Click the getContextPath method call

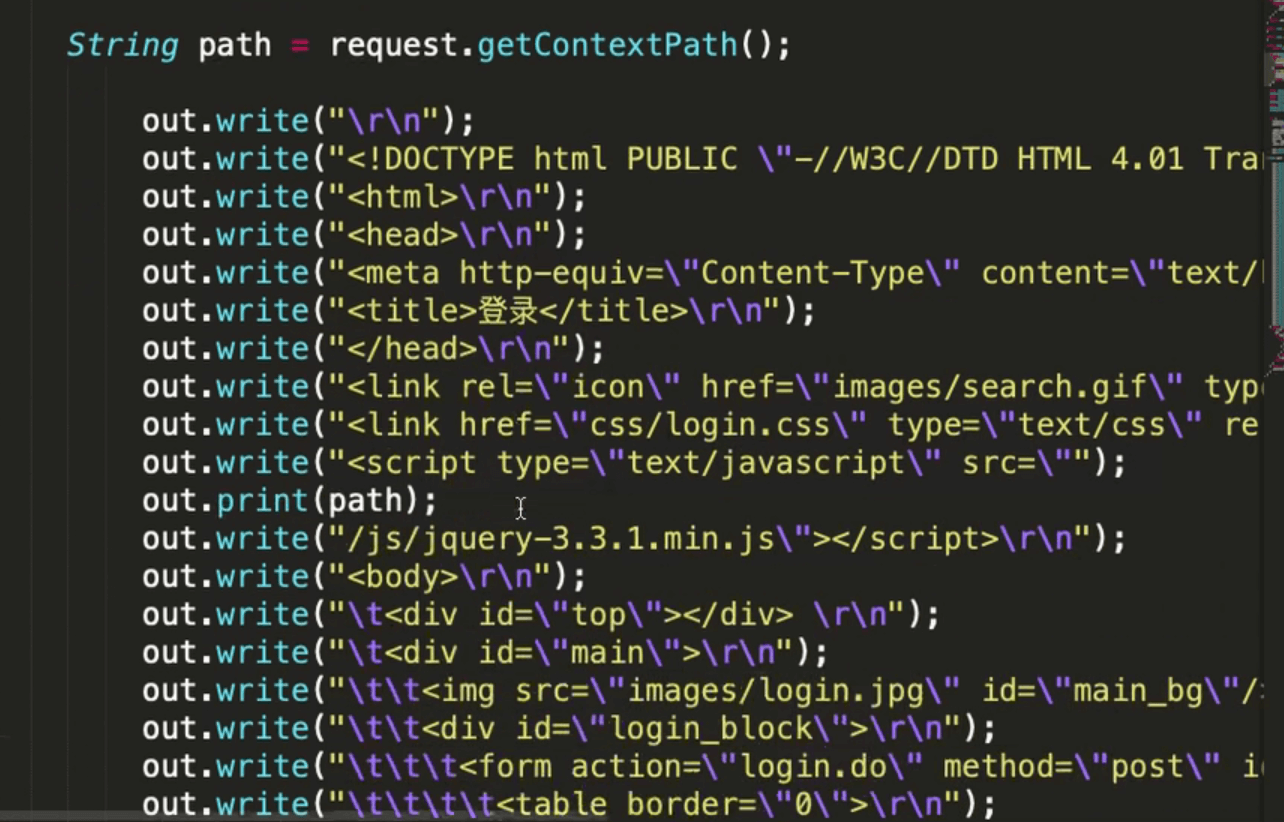[607, 46]
